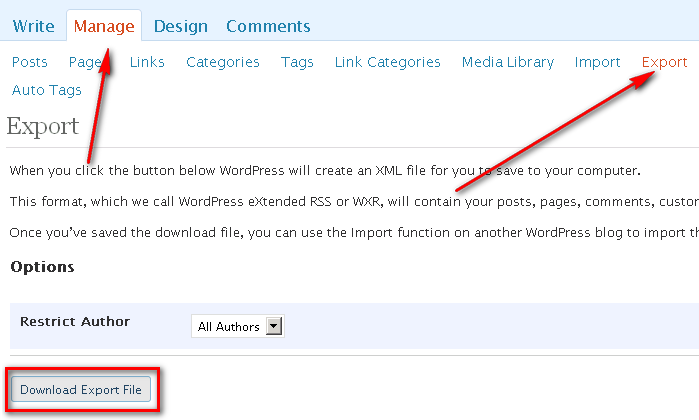This screenshot has width=699, height=420.
Task: Go to Posts submenu
Action: (x=29, y=62)
